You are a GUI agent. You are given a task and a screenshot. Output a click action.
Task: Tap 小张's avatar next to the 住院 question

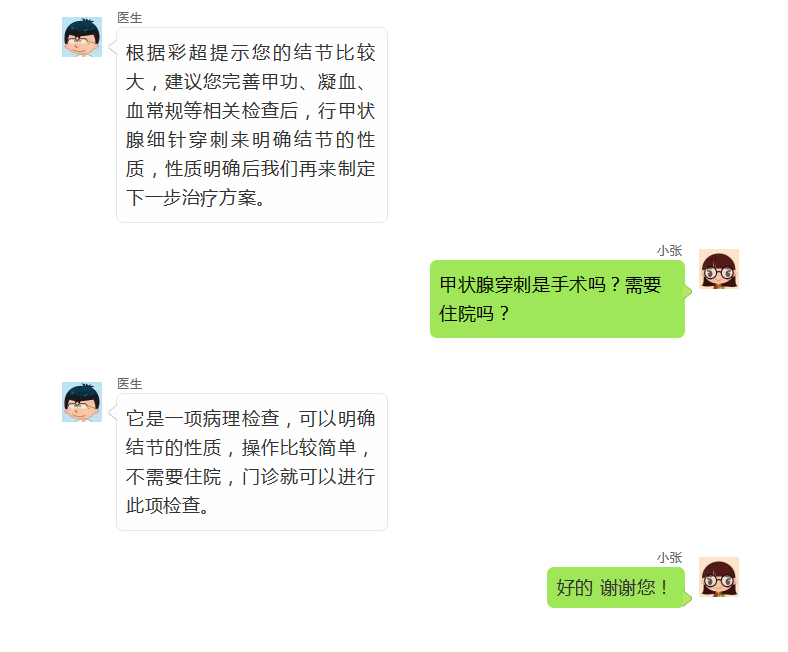point(719,269)
